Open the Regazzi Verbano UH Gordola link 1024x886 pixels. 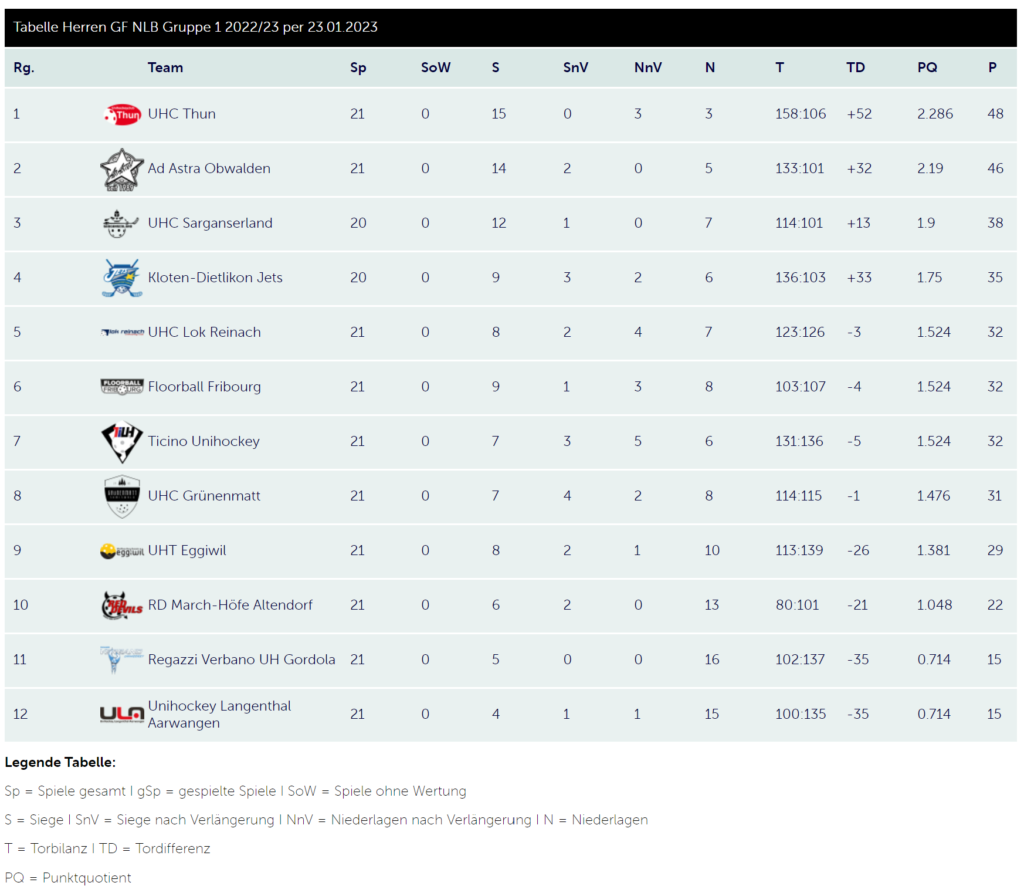pyautogui.click(x=242, y=659)
